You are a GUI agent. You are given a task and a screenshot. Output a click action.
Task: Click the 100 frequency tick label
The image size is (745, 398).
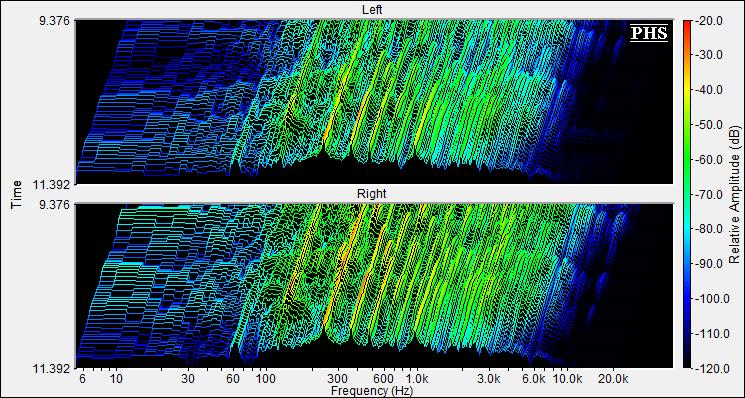coord(266,379)
